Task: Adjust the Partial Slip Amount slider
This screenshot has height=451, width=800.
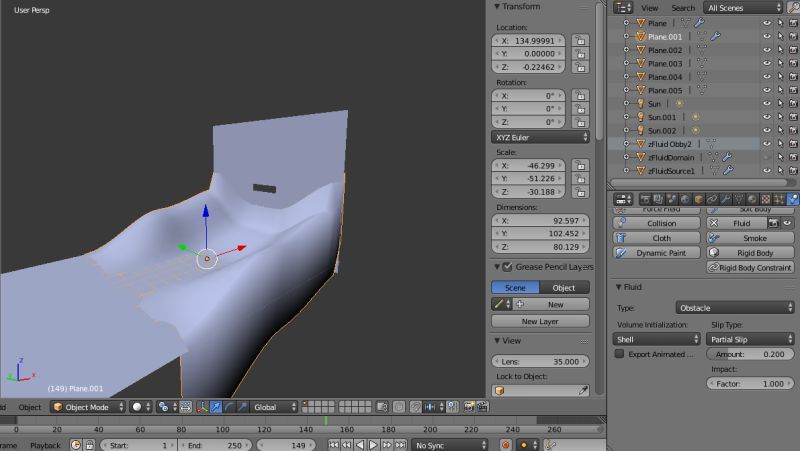Action: coord(751,354)
